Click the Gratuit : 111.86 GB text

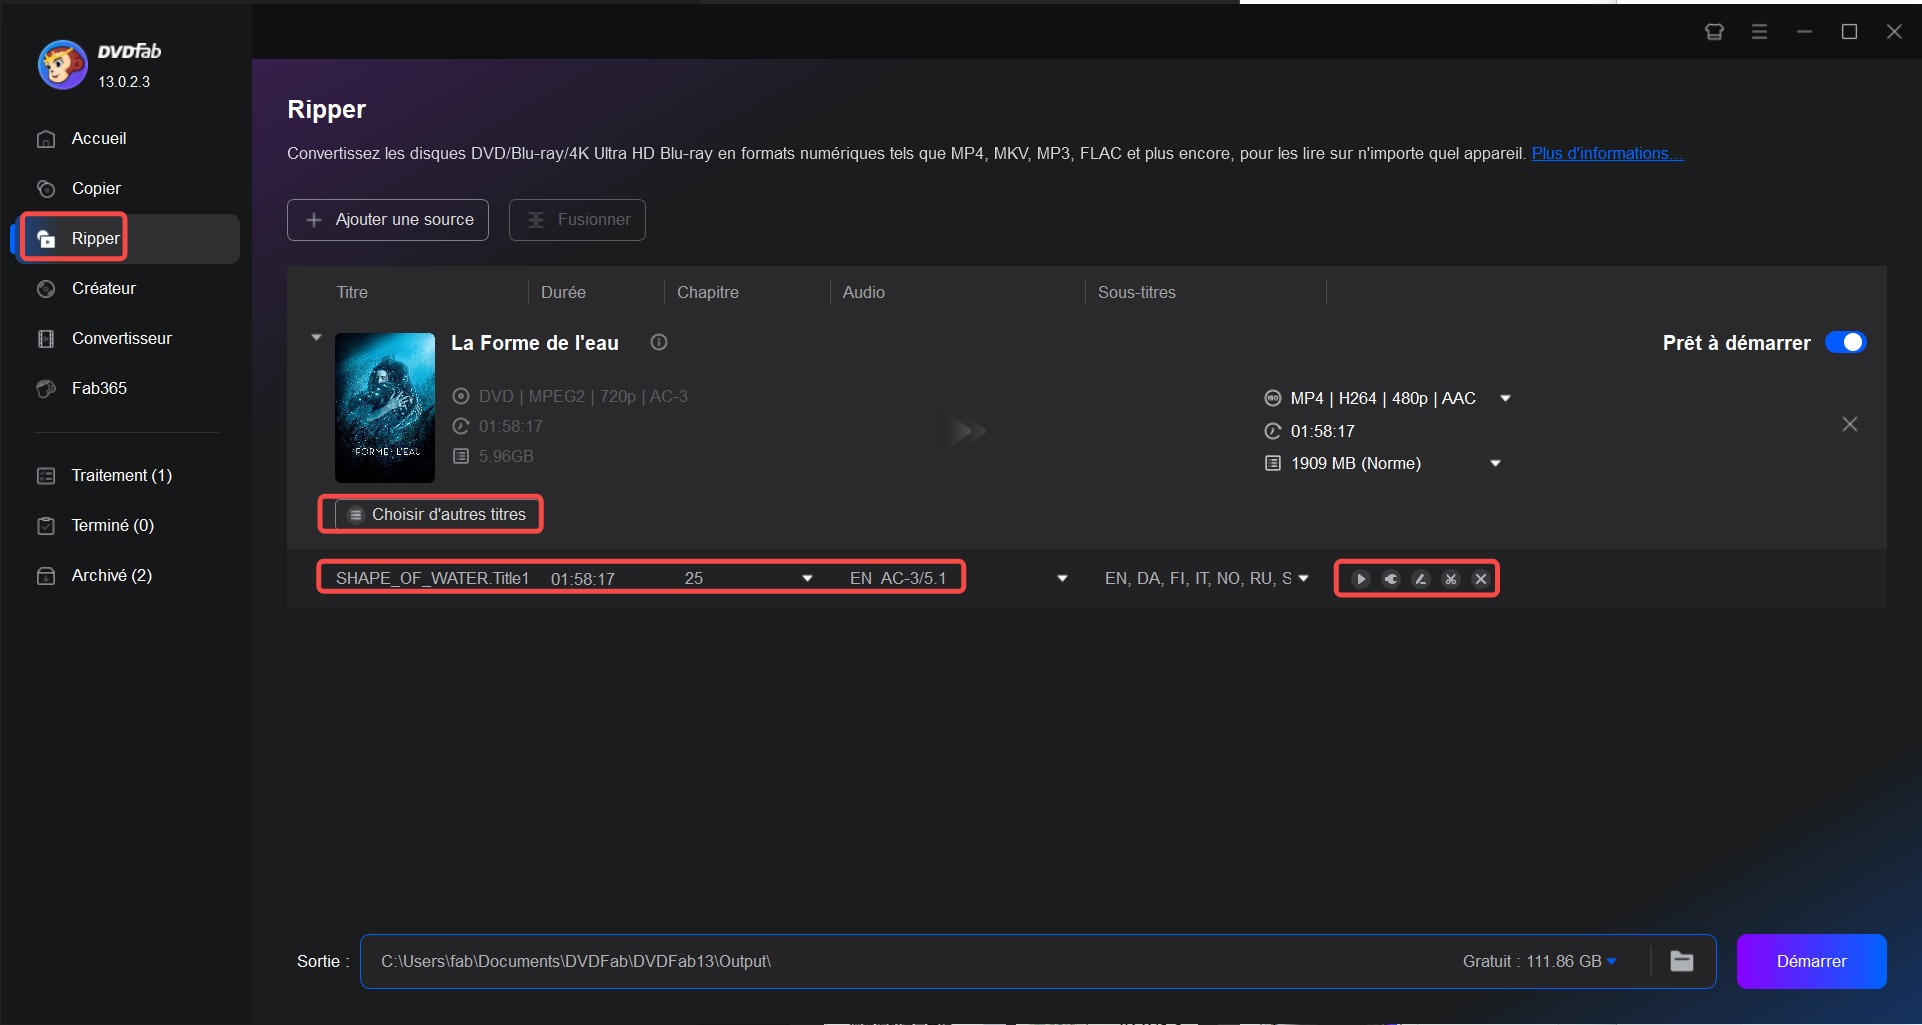[x=1532, y=961]
